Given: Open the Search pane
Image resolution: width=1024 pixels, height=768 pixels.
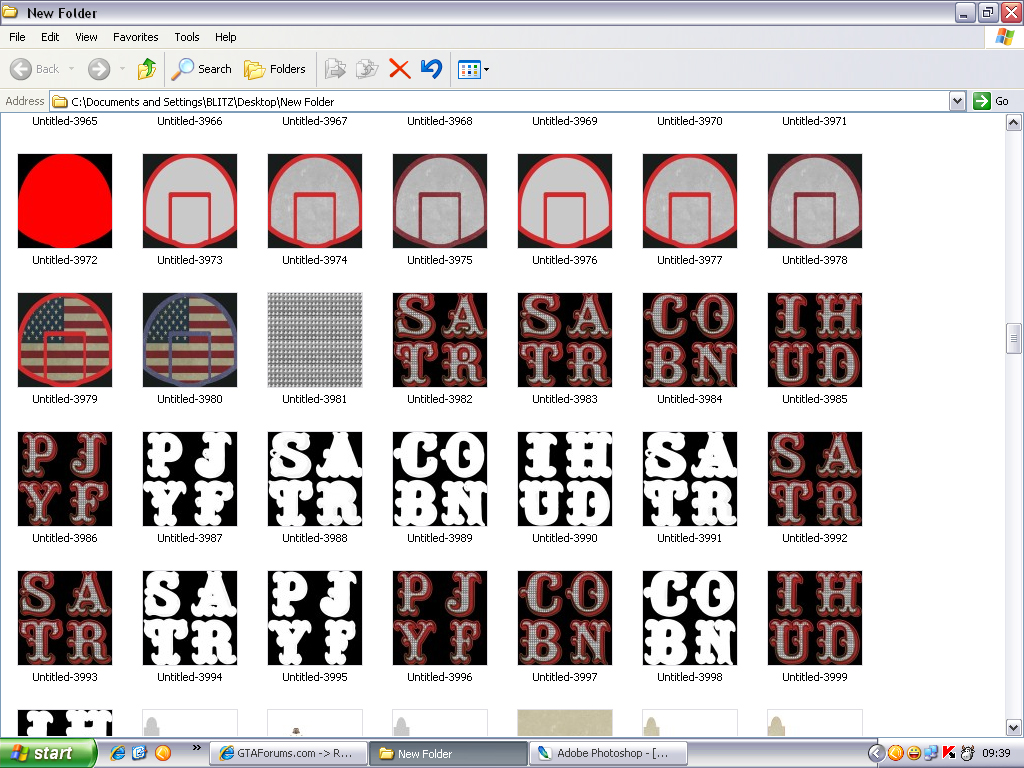Looking at the screenshot, I should (x=201, y=69).
